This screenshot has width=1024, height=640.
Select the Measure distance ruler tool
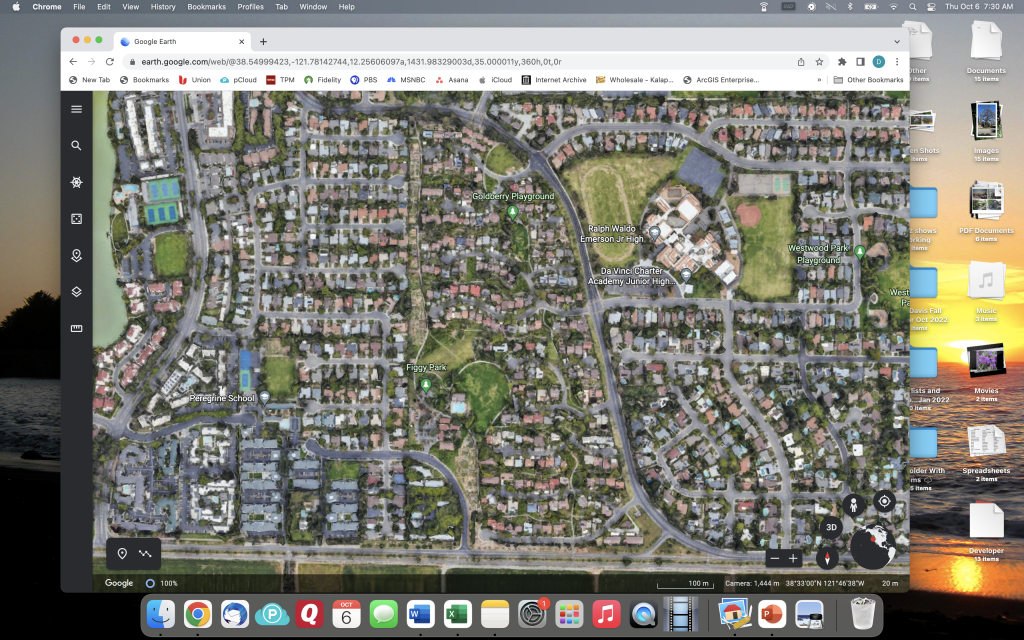pyautogui.click(x=76, y=328)
